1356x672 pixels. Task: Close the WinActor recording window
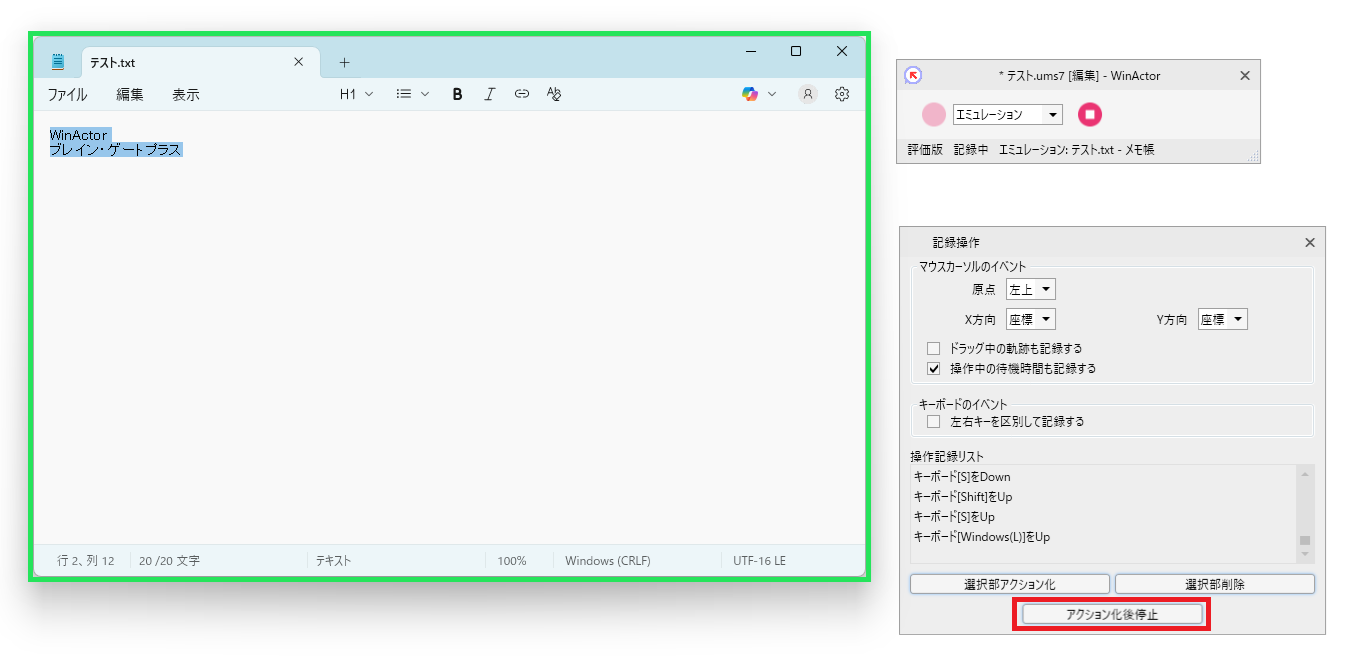click(1245, 75)
